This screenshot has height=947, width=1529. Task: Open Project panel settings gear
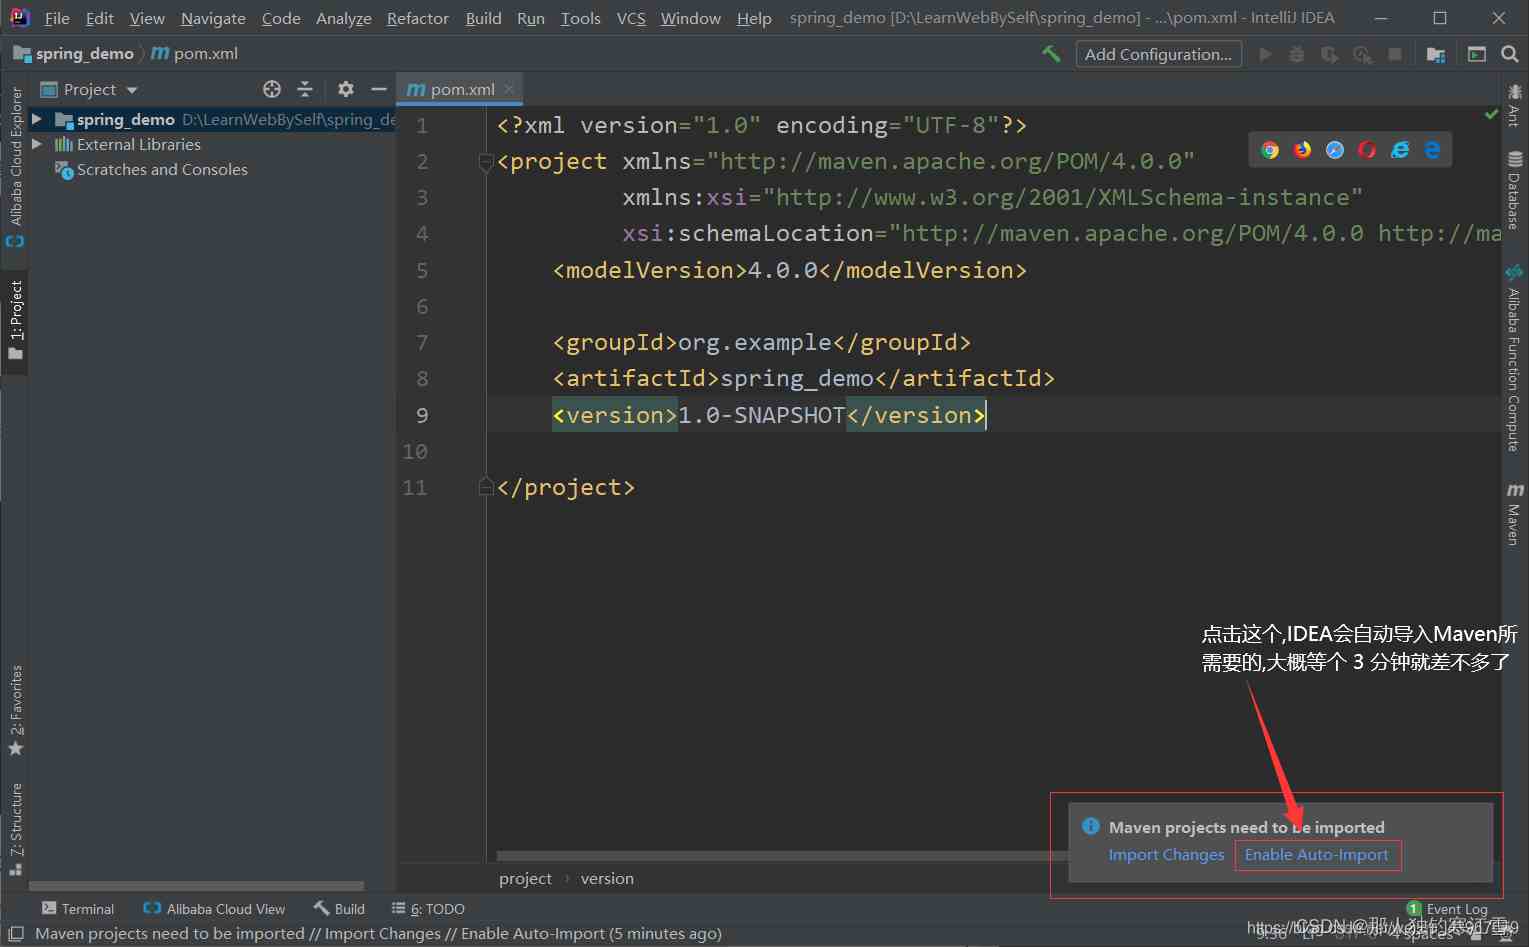pyautogui.click(x=345, y=89)
